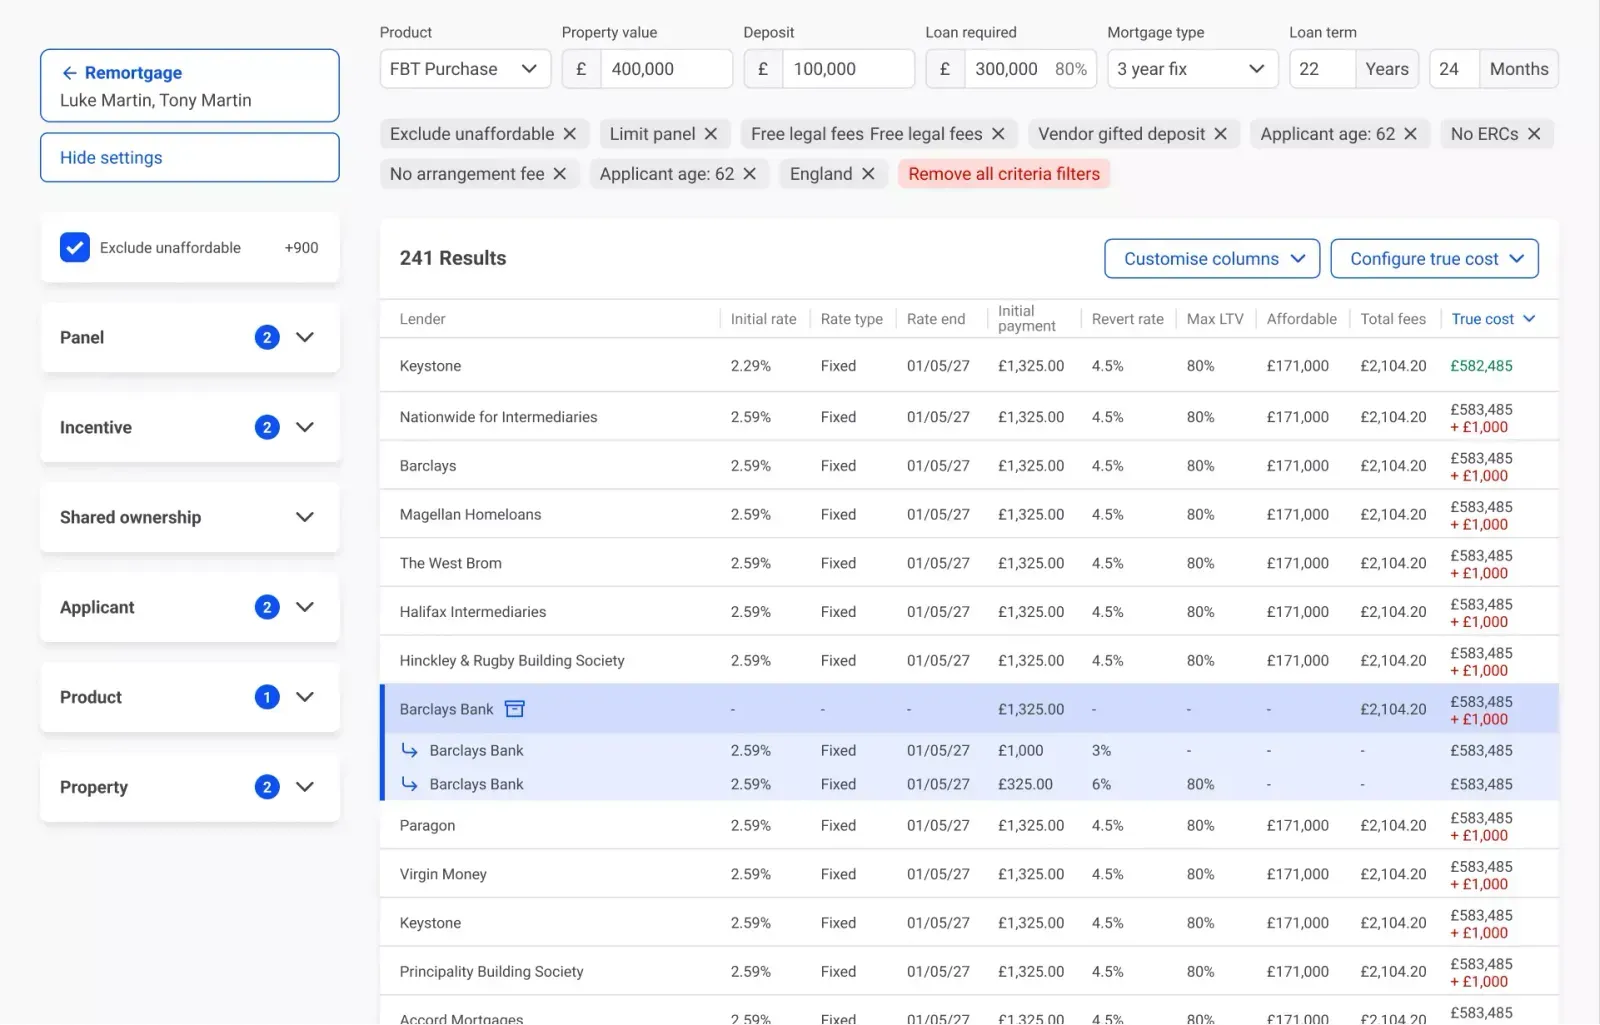The image size is (1600, 1025).
Task: Select the Hinckley & Rugby Building Society row
Action: click(x=969, y=661)
